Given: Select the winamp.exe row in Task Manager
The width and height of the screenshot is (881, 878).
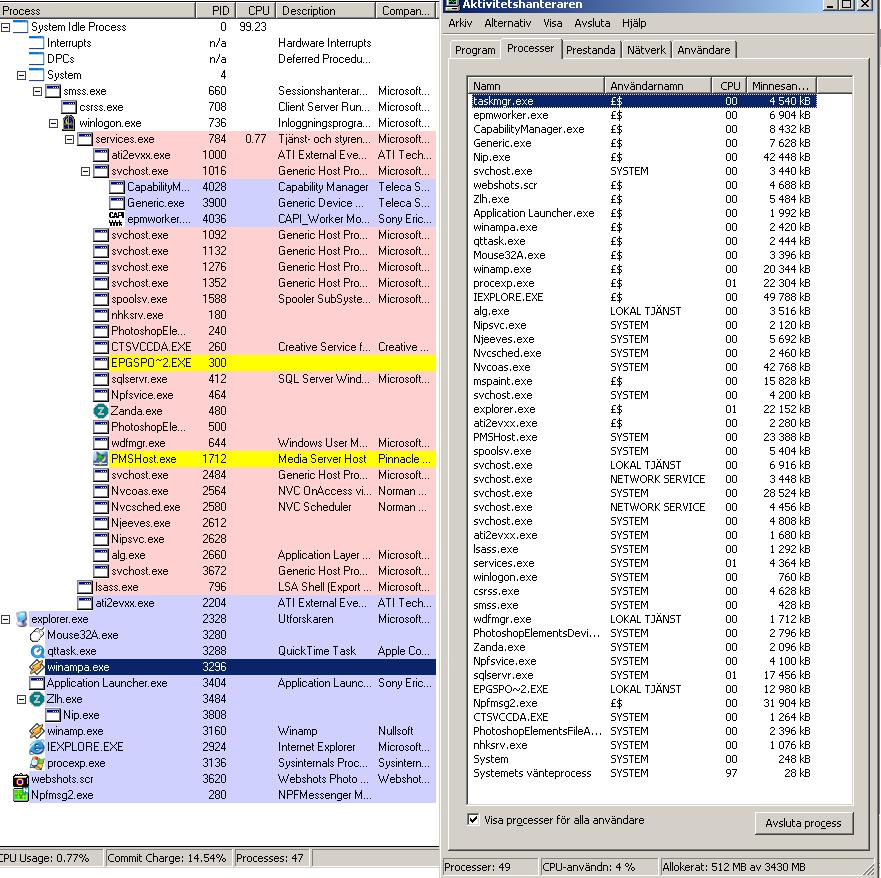Looking at the screenshot, I should pyautogui.click(x=502, y=269).
